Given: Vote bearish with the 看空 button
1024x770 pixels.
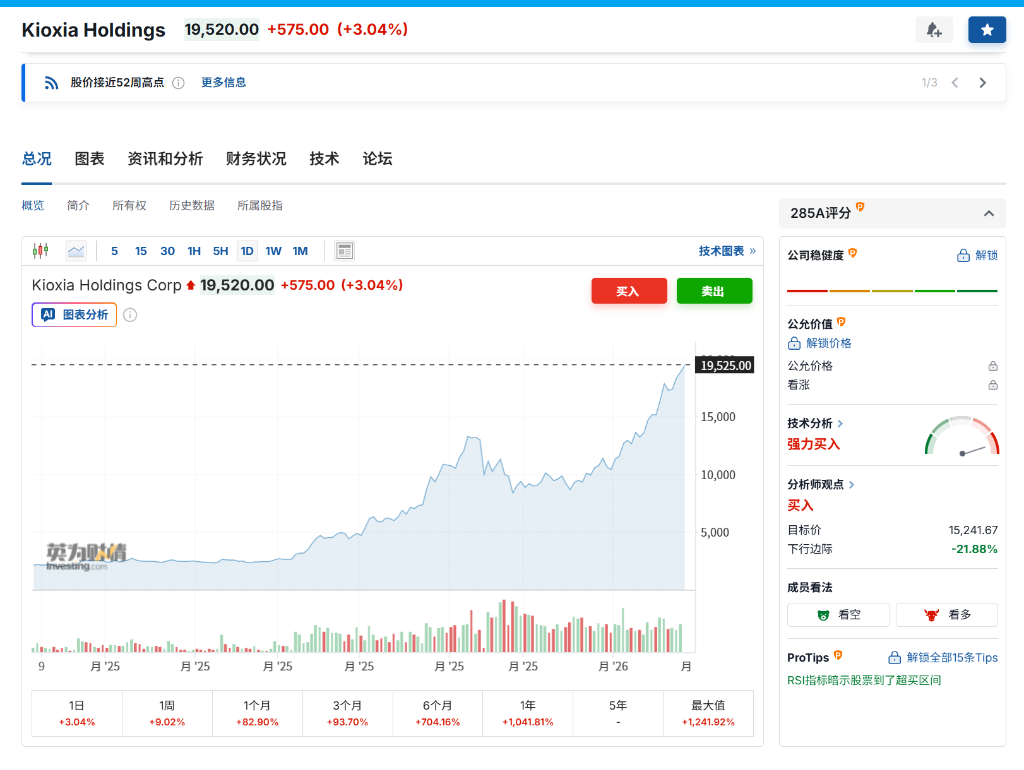Looking at the screenshot, I should point(838,615).
